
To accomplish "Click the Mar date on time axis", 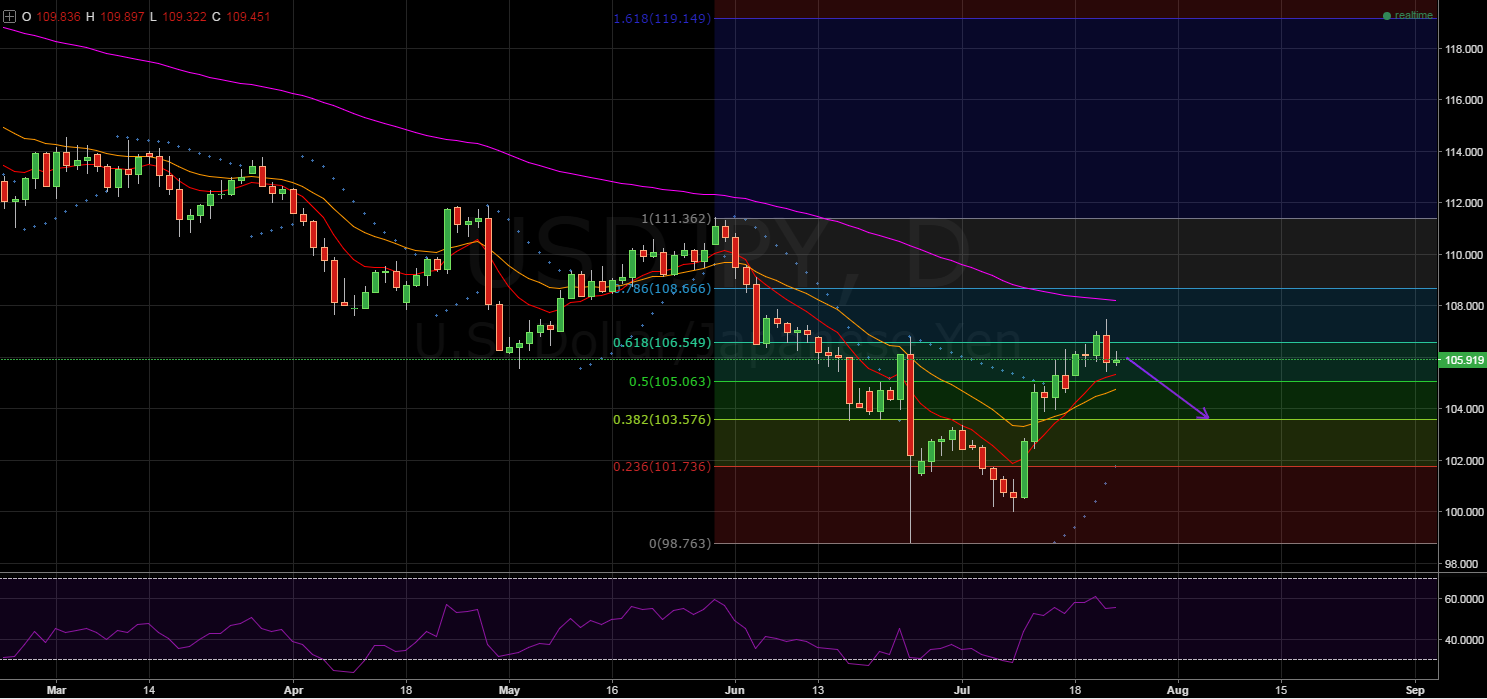I will coord(56,690).
